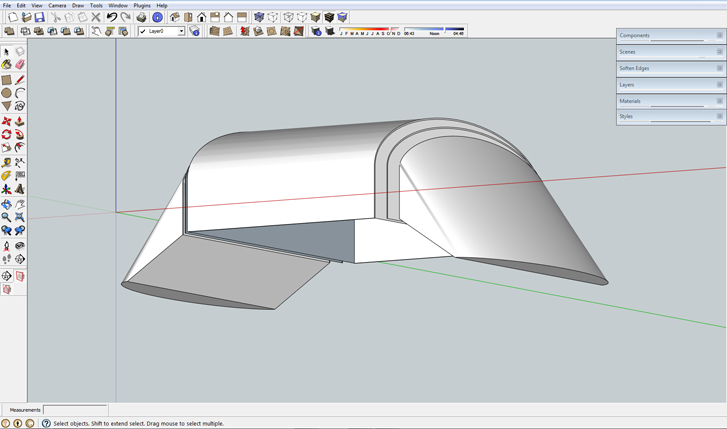The height and width of the screenshot is (429, 727).
Task: Select the Circle drawing tool
Action: [7, 93]
